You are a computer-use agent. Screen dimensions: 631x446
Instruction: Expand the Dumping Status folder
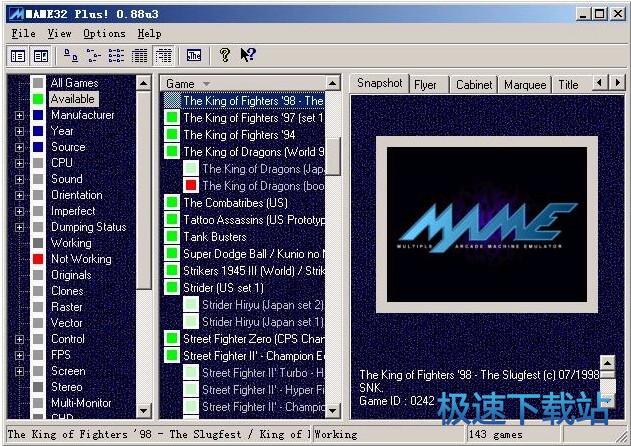[19, 227]
